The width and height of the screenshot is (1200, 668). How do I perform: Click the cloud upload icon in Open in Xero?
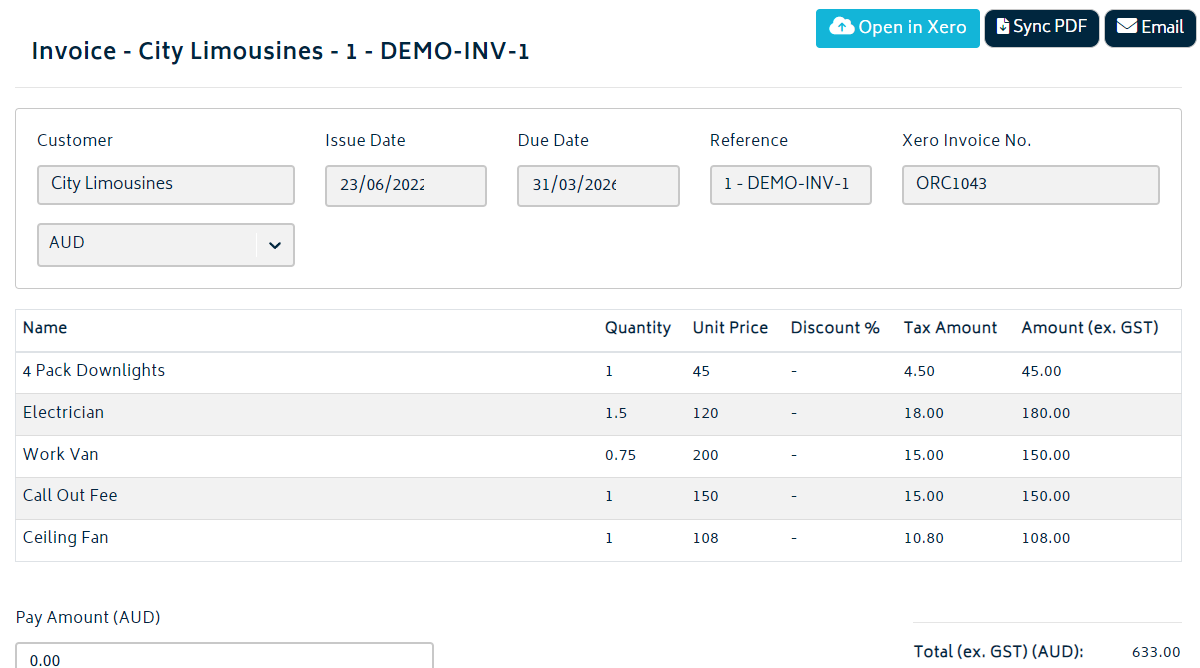coord(842,27)
